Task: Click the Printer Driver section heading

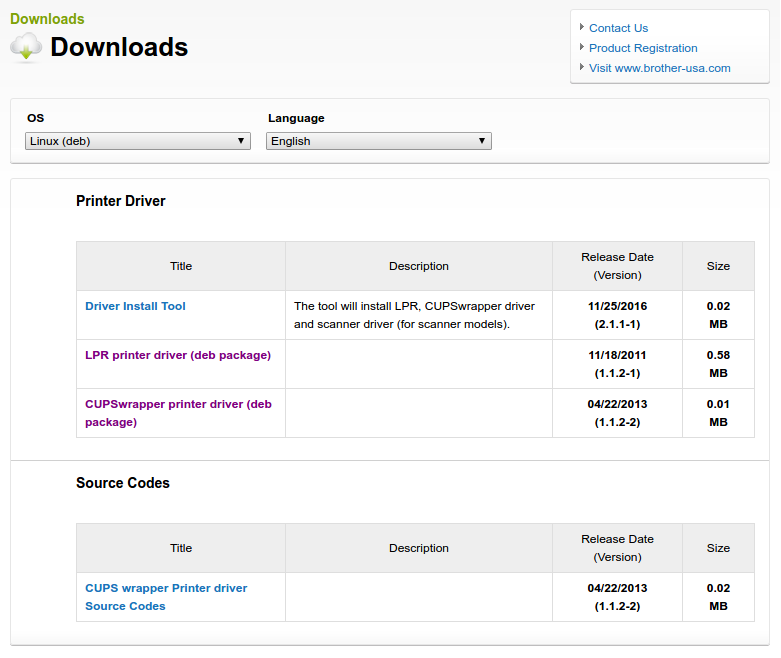Action: click(x=121, y=201)
